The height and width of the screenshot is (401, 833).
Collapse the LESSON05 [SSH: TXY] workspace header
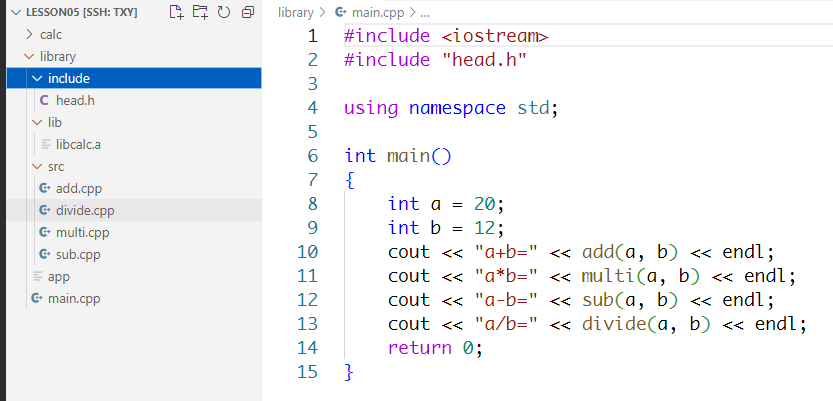(x=74, y=12)
